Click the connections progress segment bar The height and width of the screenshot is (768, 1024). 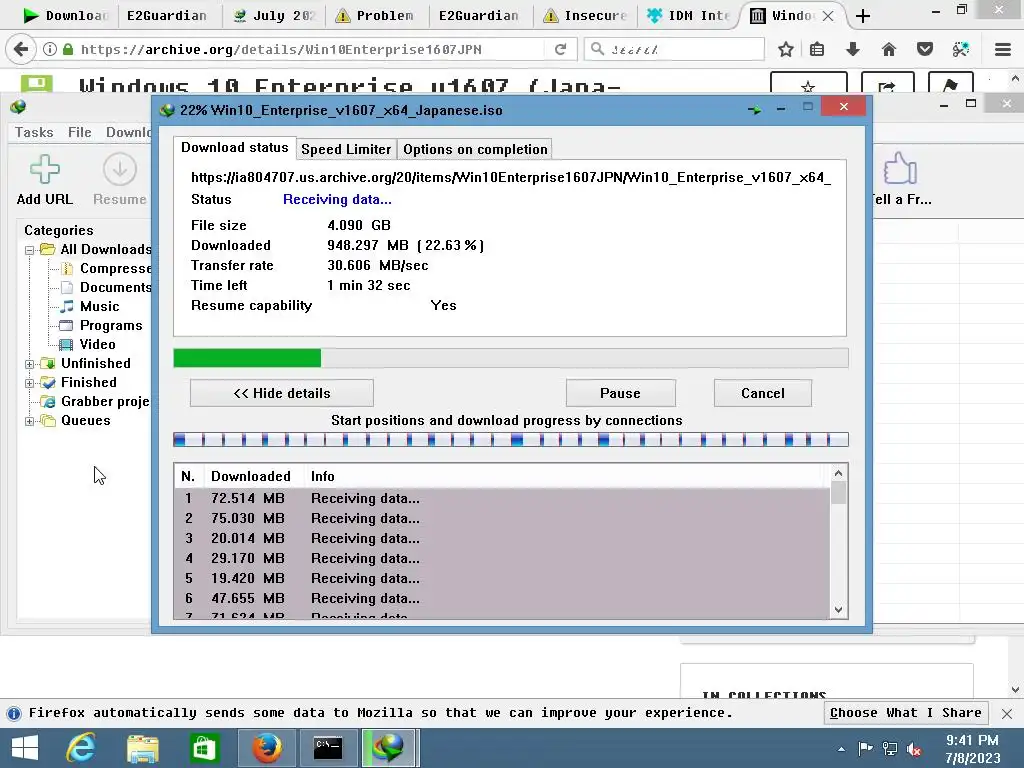(511, 440)
